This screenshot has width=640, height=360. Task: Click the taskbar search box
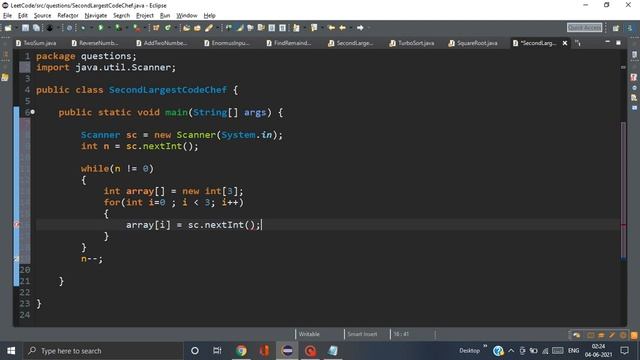point(103,351)
